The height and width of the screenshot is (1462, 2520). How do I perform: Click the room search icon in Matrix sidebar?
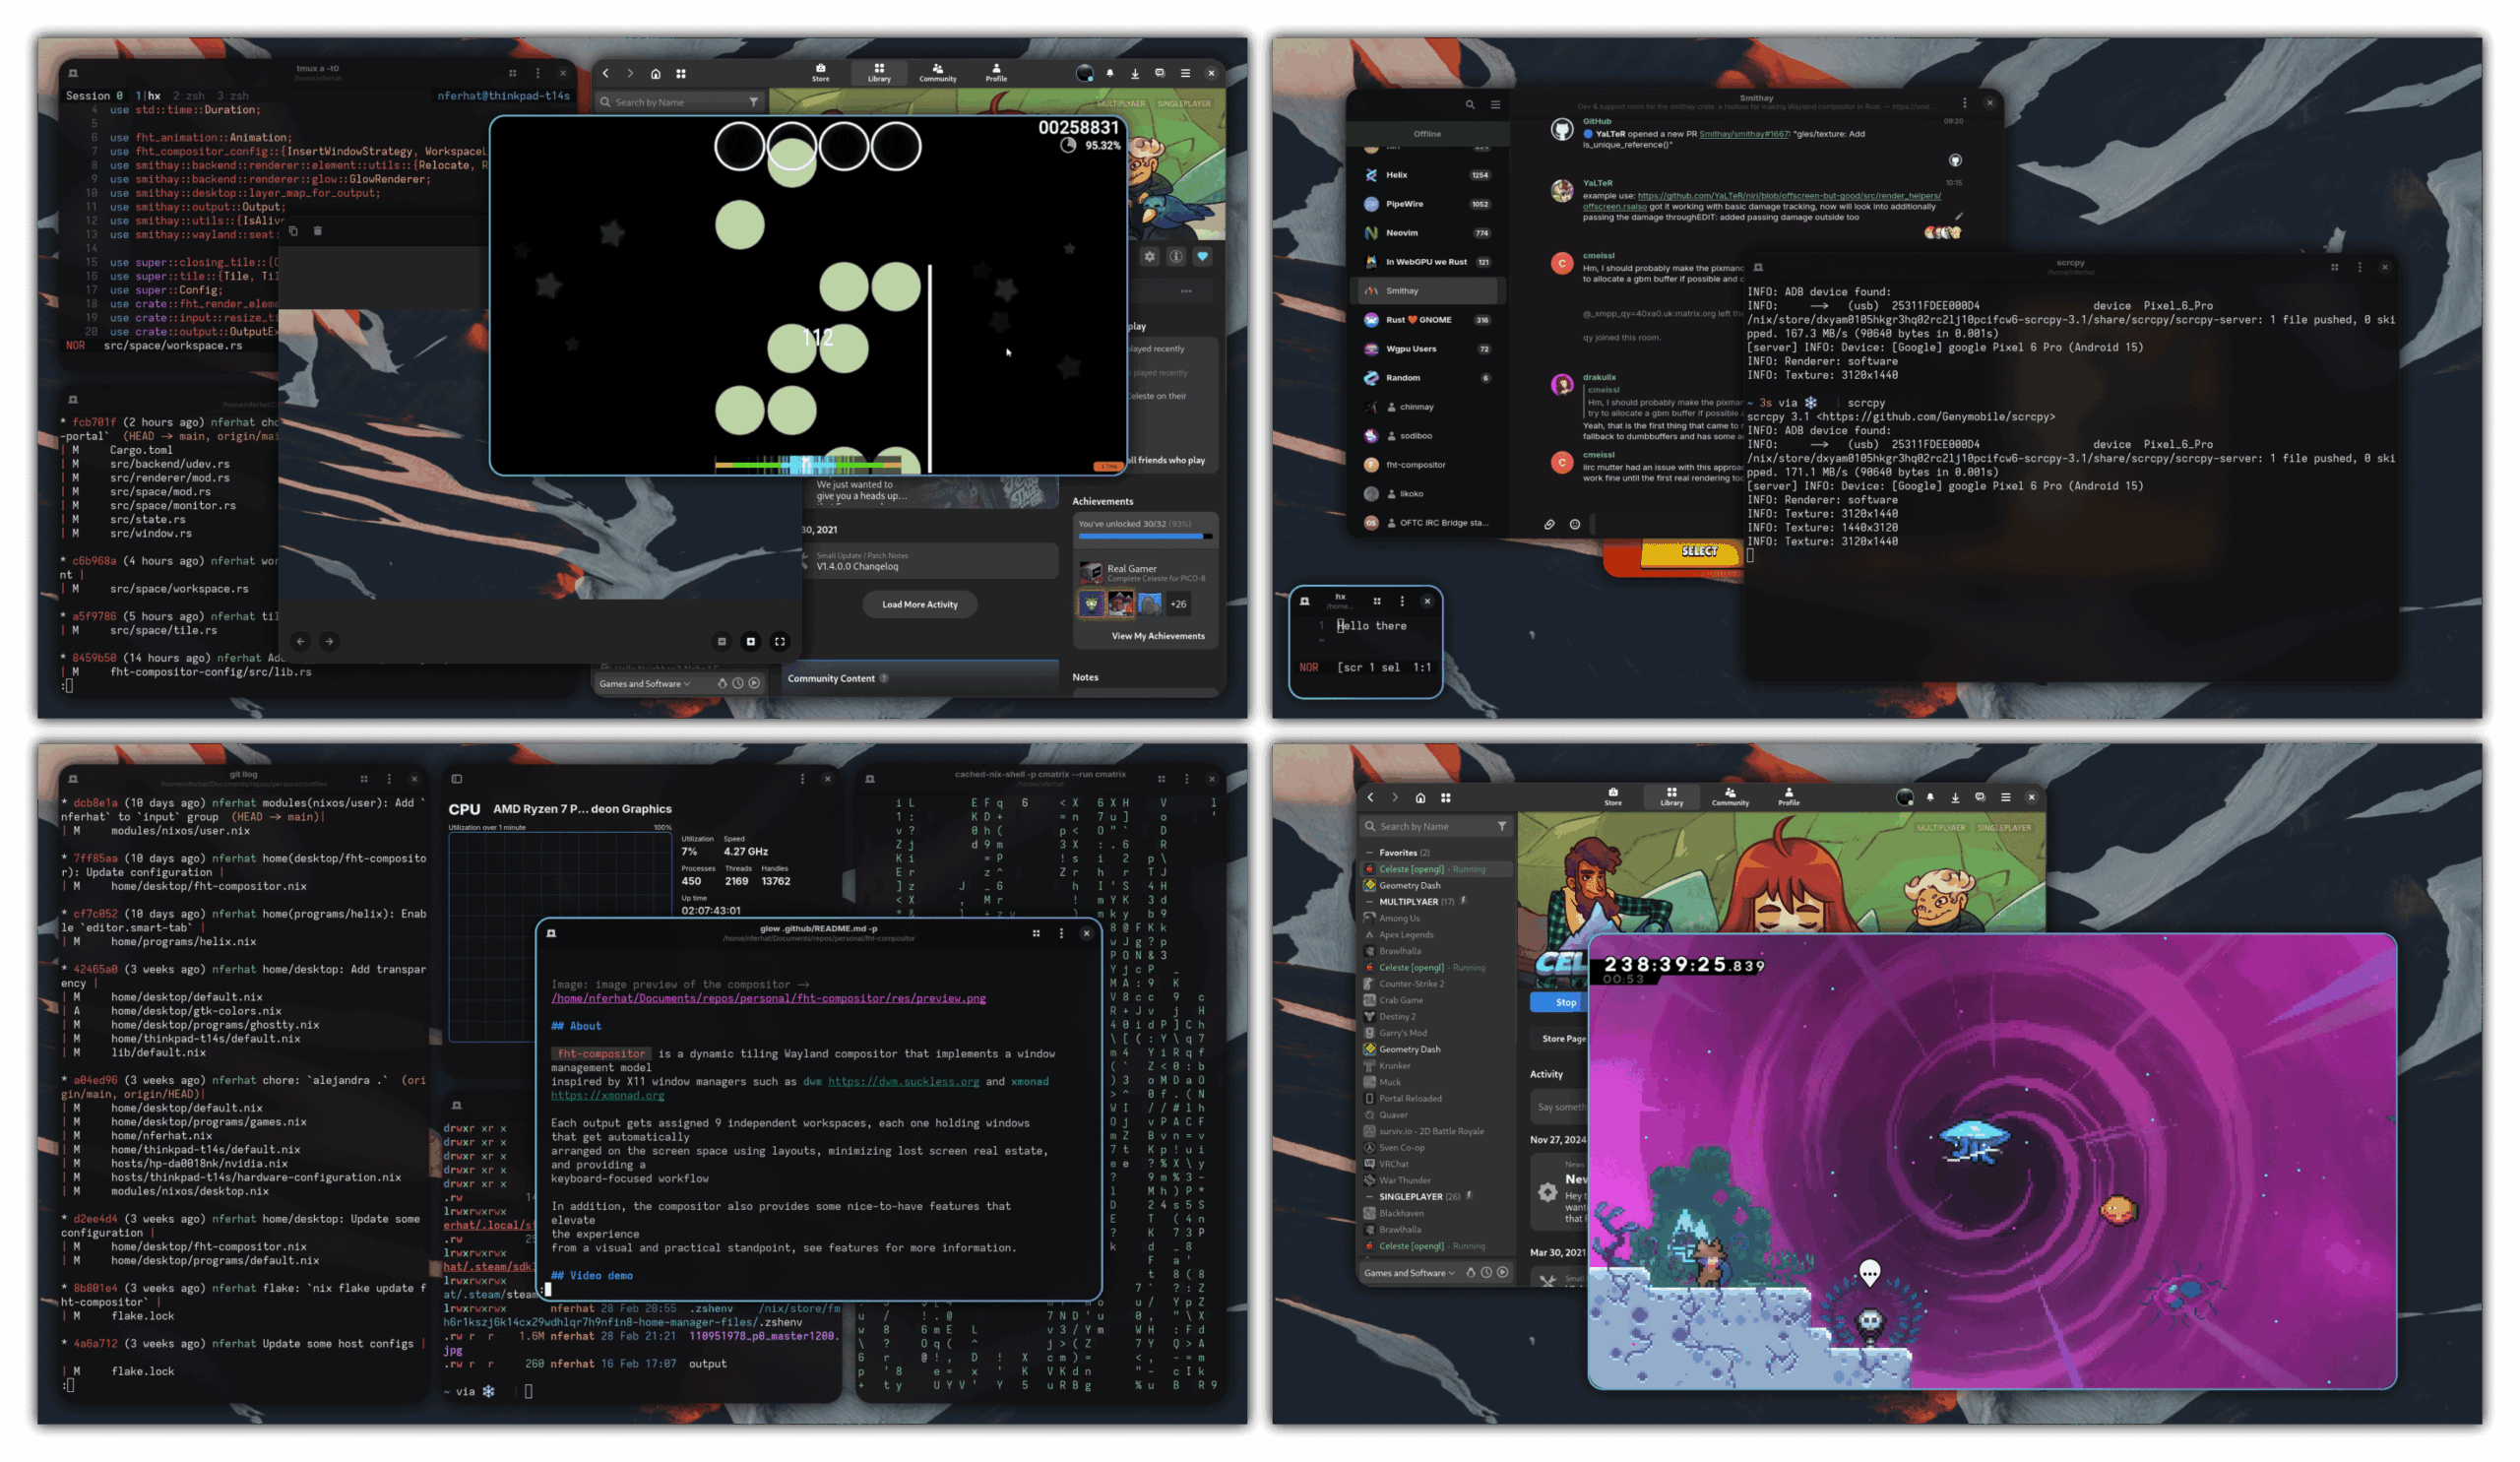[1469, 104]
